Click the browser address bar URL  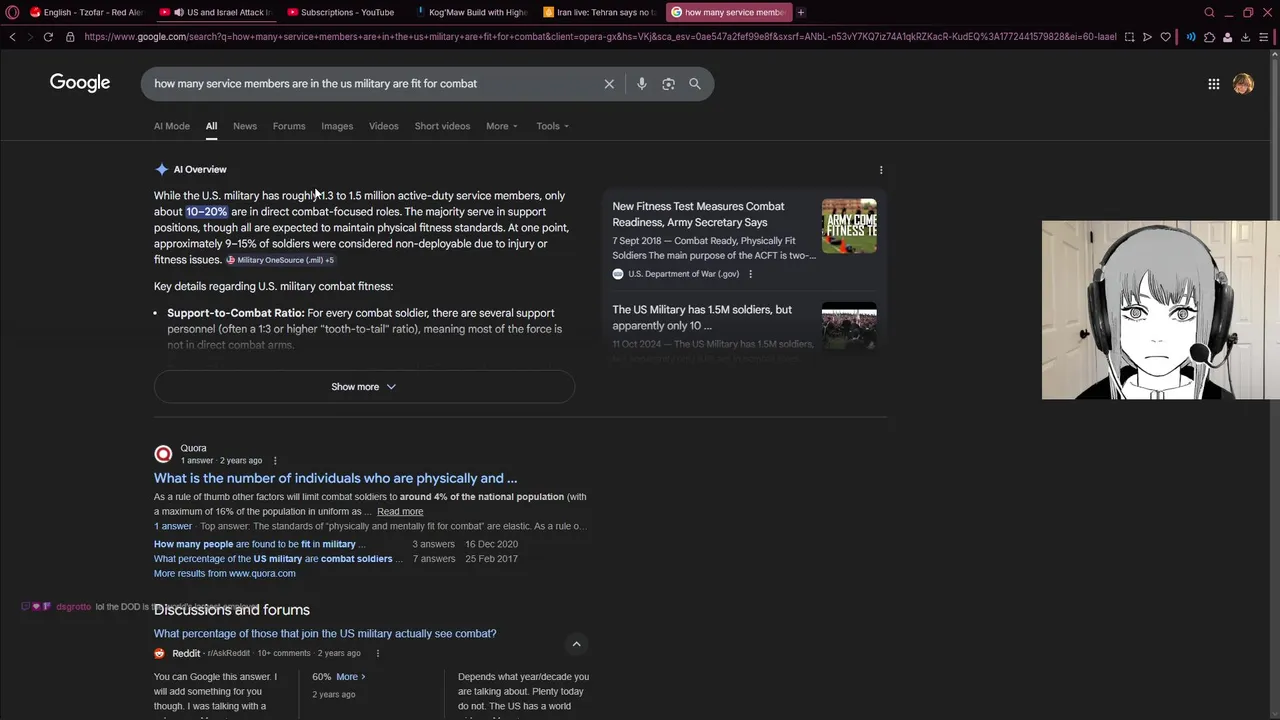[600, 37]
